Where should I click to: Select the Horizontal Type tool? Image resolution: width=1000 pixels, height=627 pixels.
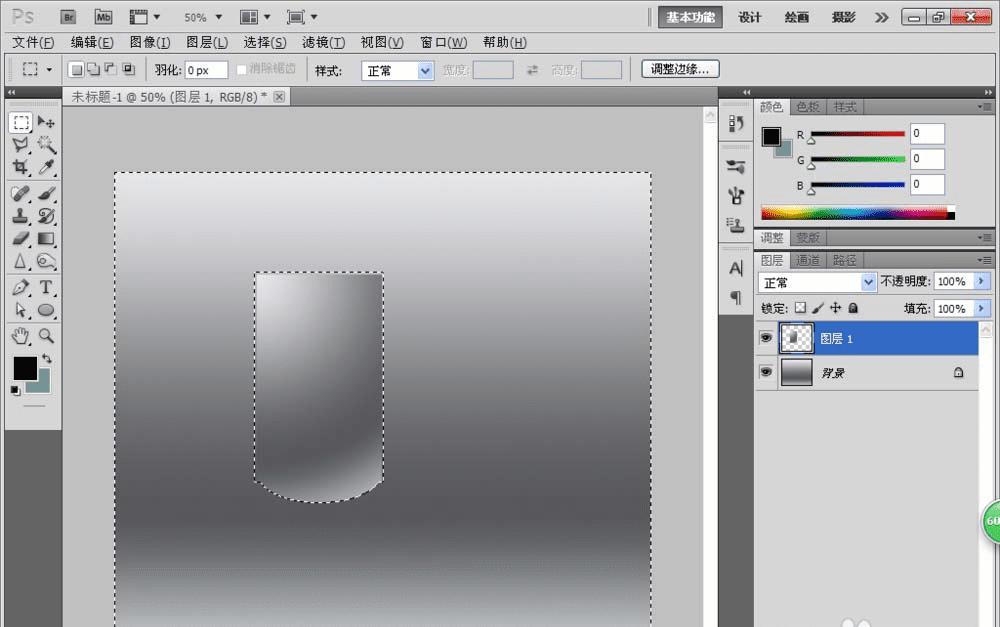tap(46, 288)
